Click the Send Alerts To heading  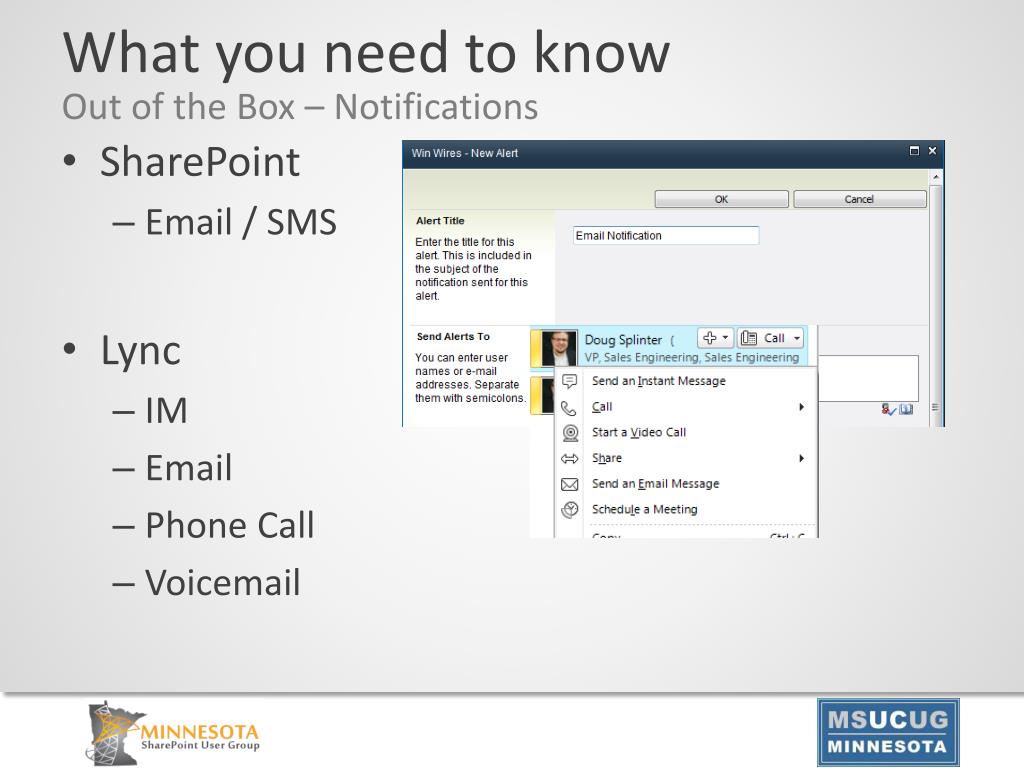click(453, 336)
